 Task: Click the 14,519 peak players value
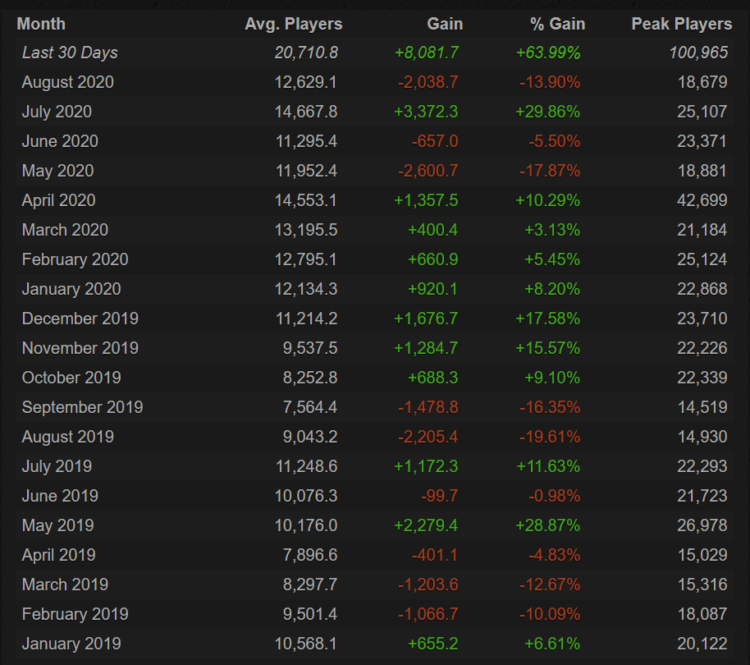click(x=703, y=408)
